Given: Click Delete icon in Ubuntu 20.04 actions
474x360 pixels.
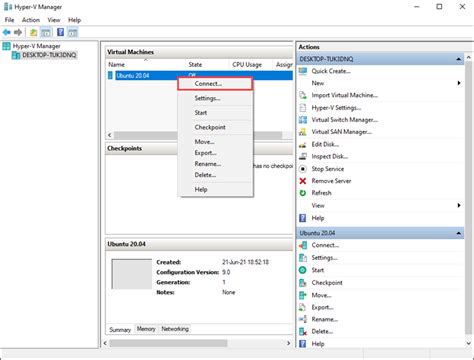Looking at the screenshot, I should tap(303, 331).
